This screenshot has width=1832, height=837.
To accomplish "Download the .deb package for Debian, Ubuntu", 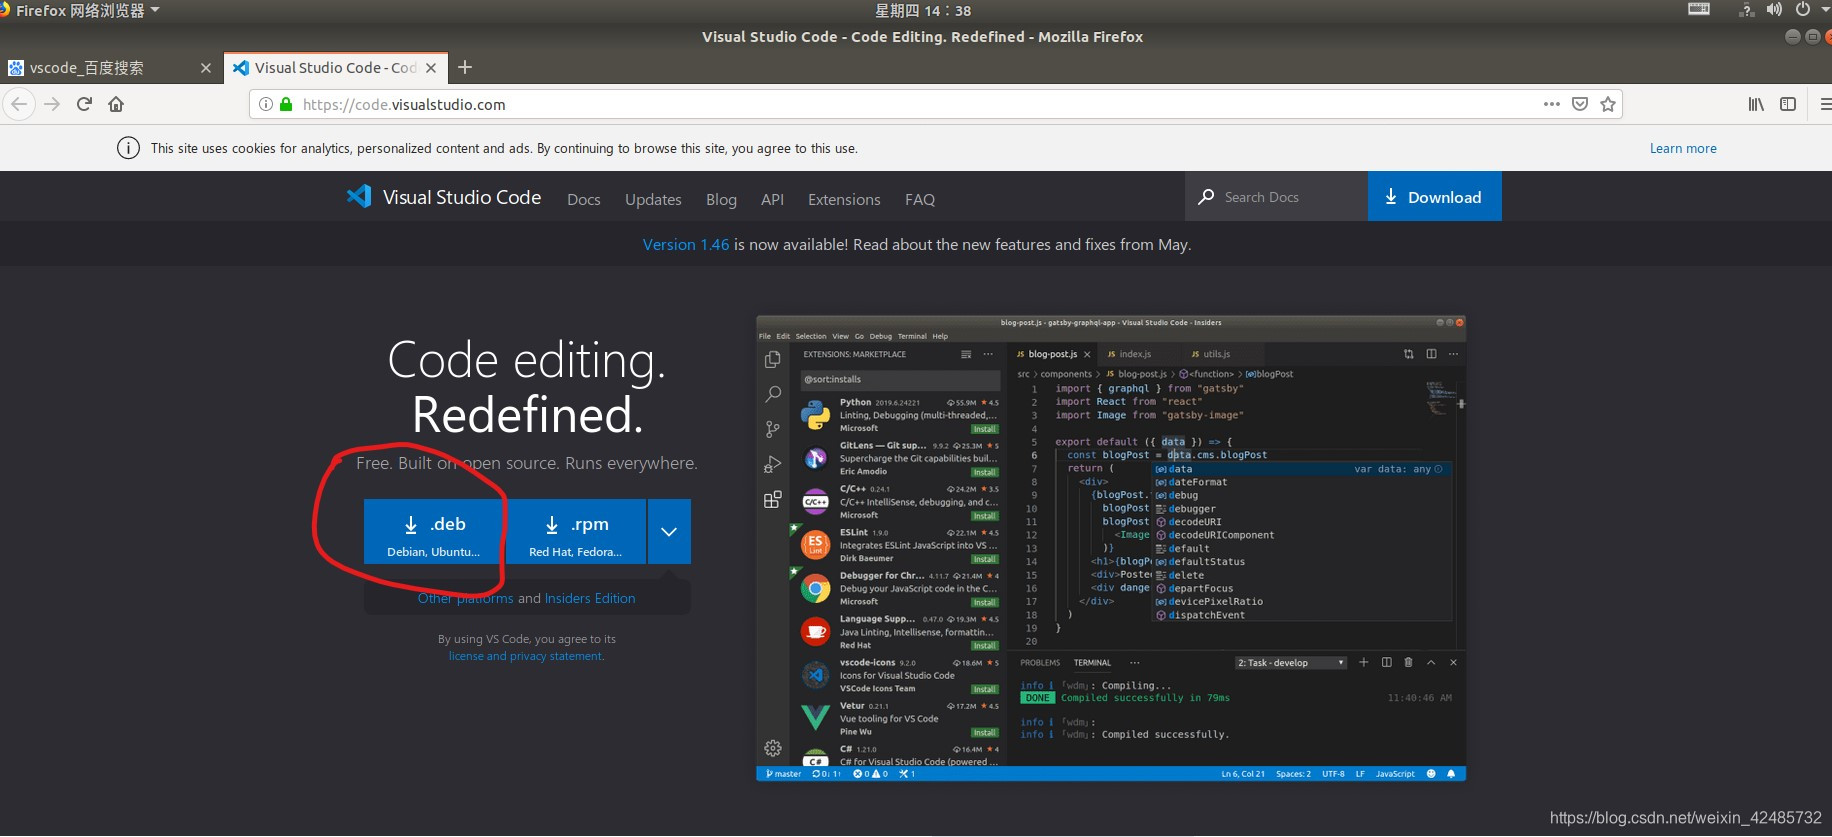I will (434, 532).
